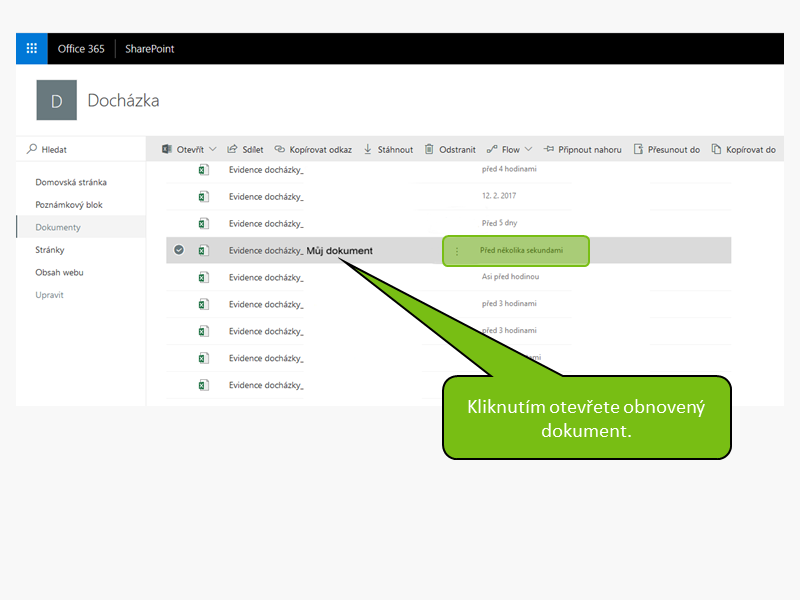Click Odstranit to delete the document
The height and width of the screenshot is (600, 800).
coord(450,149)
